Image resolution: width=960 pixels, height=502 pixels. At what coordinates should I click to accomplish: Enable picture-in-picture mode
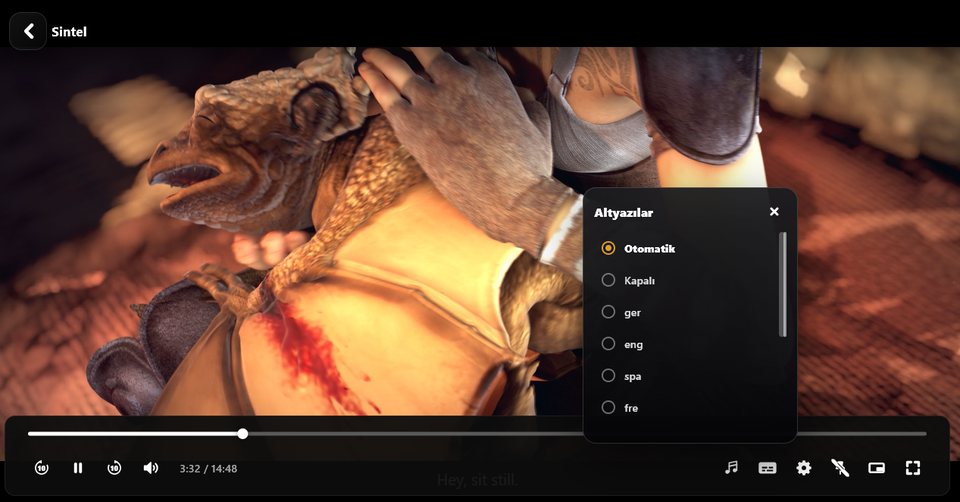(877, 468)
